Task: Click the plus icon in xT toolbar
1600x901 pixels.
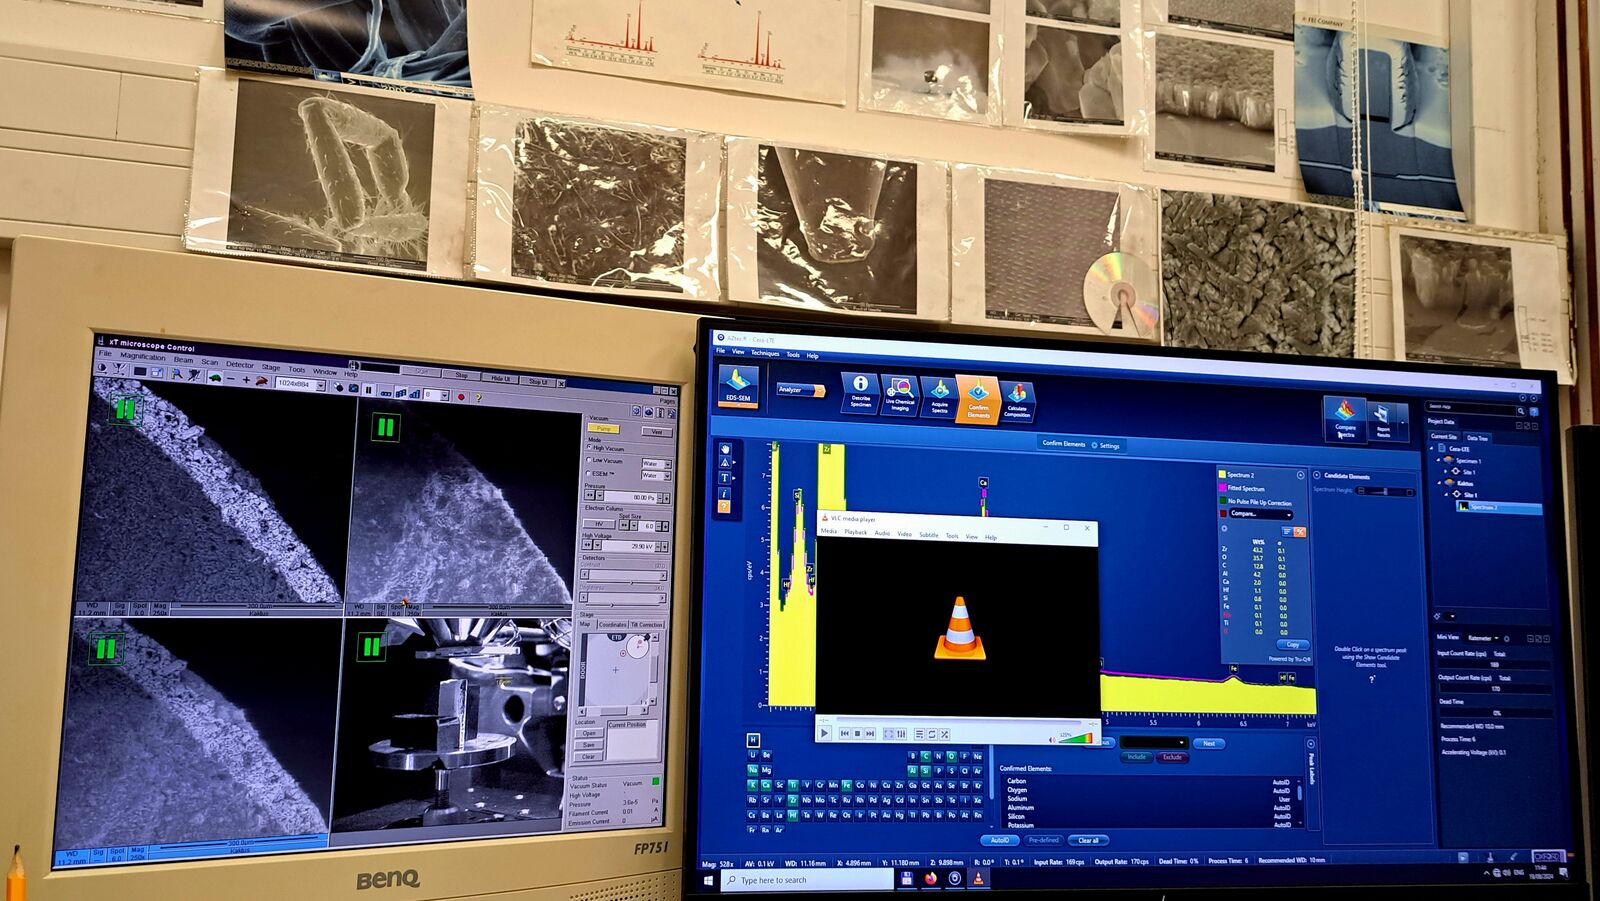Action: 246,380
